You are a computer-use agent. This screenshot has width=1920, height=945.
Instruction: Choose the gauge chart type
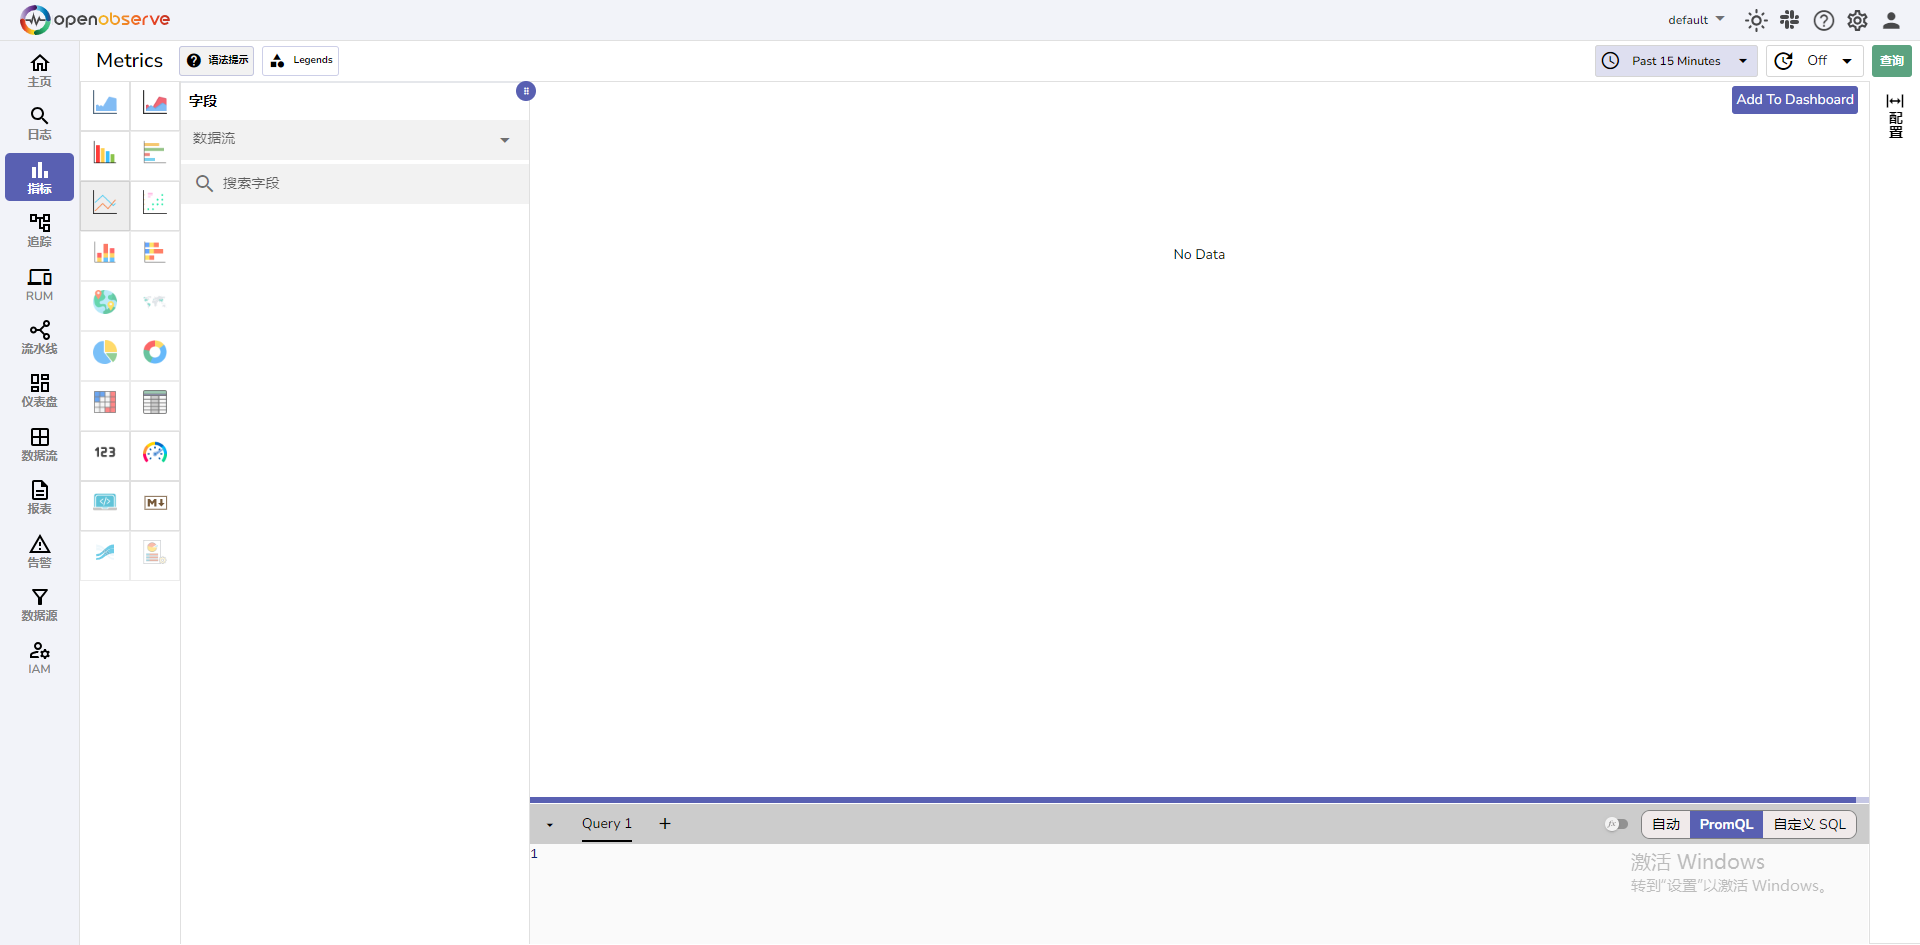pyautogui.click(x=155, y=453)
